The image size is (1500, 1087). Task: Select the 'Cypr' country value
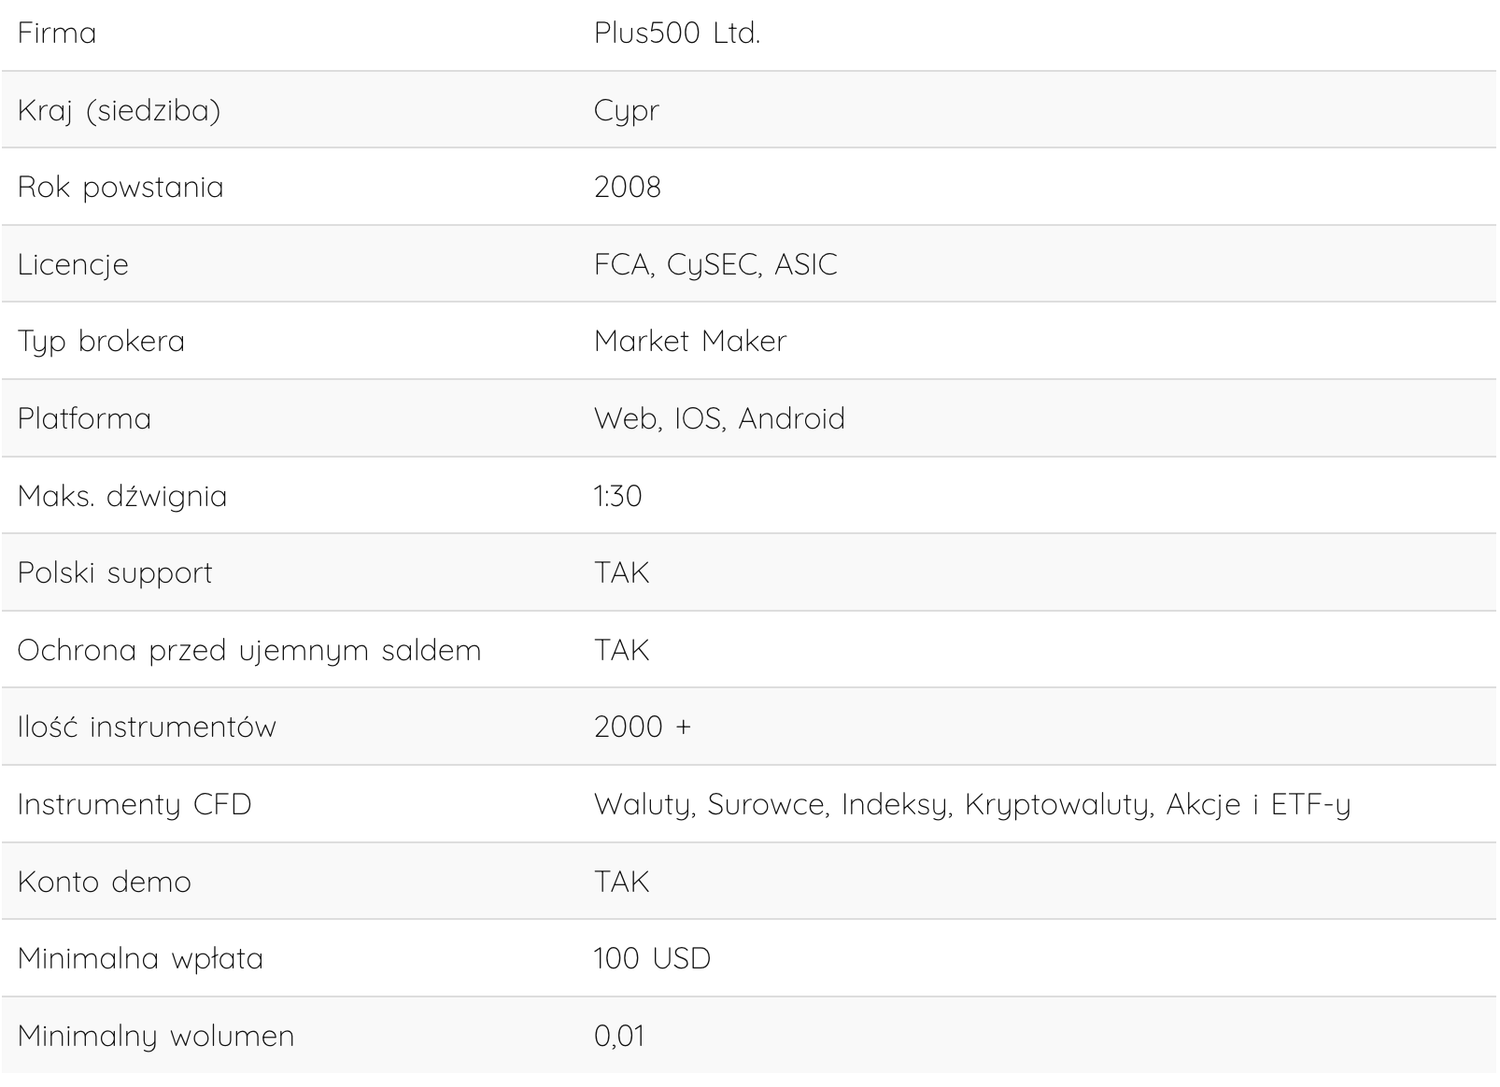click(x=626, y=111)
